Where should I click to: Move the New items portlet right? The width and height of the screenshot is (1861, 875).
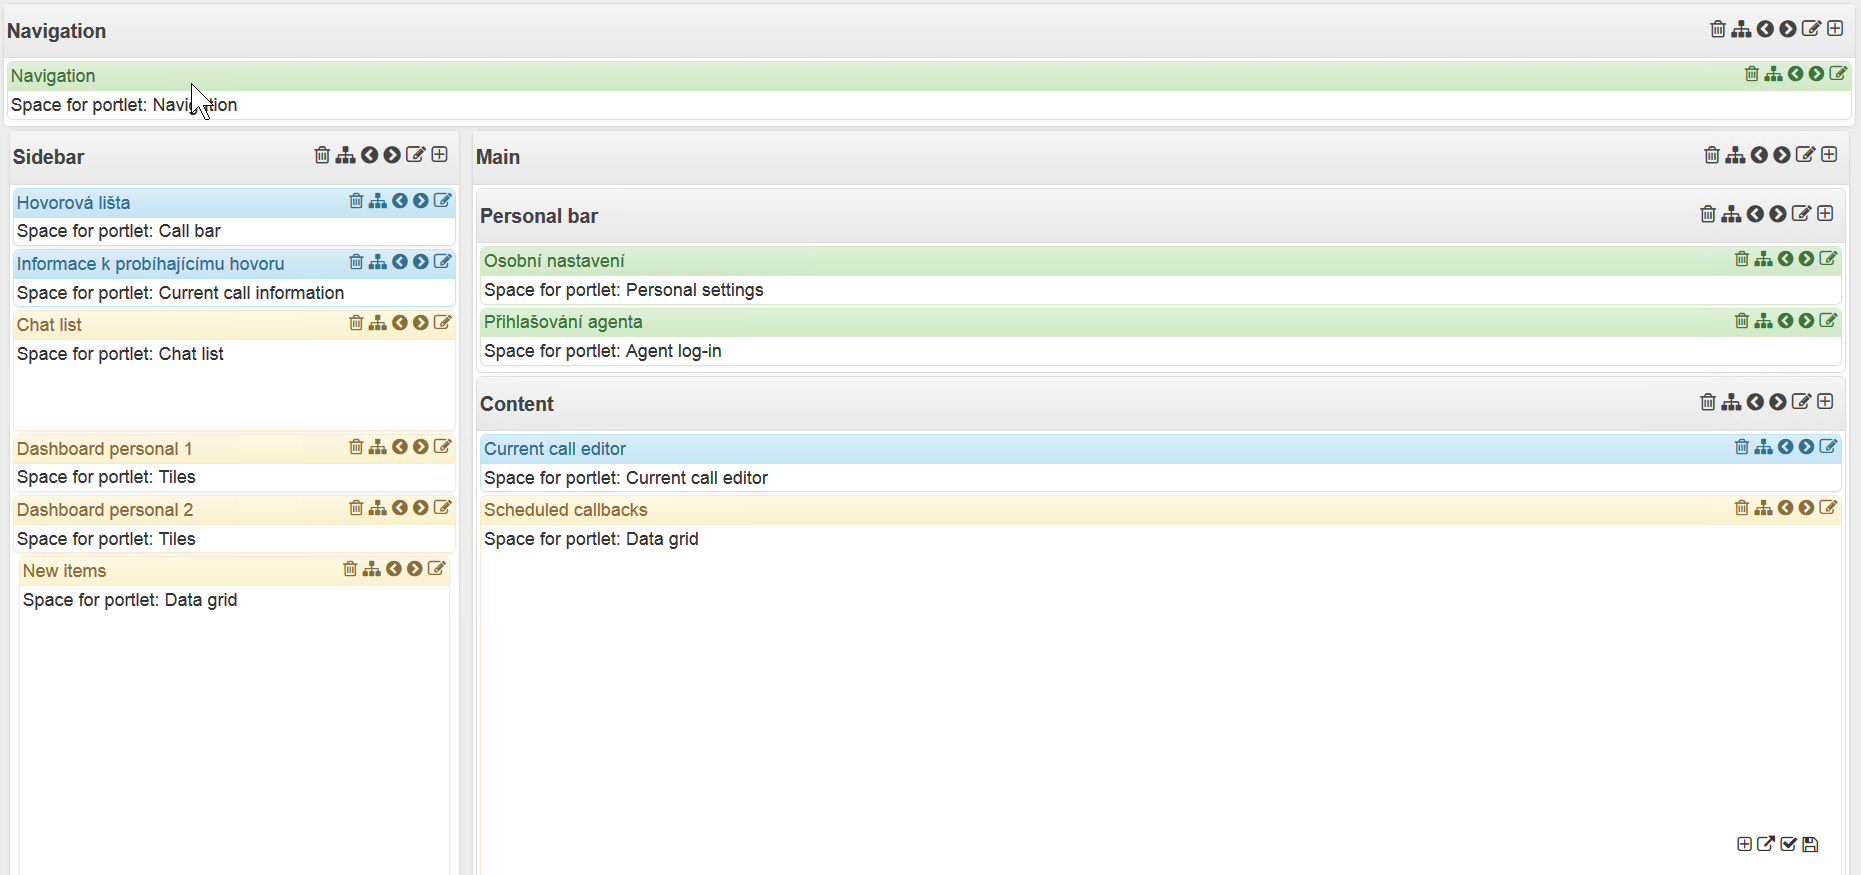(x=415, y=569)
